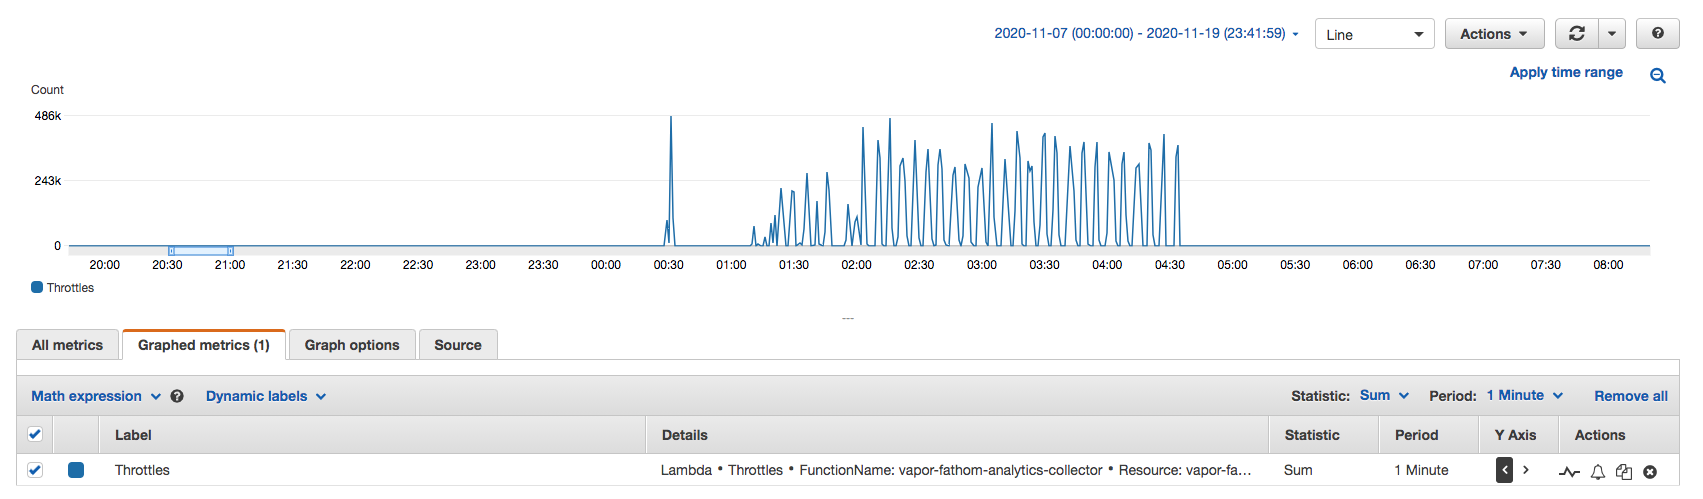This screenshot has height=499, width=1703.
Task: Click the Throttles legend color square
Action: (37, 287)
